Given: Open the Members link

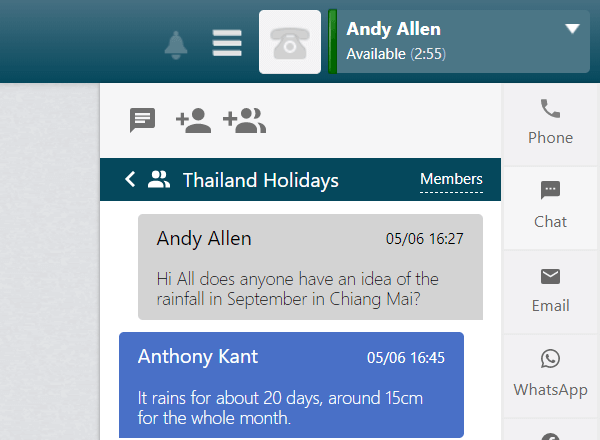Looking at the screenshot, I should (x=451, y=179).
